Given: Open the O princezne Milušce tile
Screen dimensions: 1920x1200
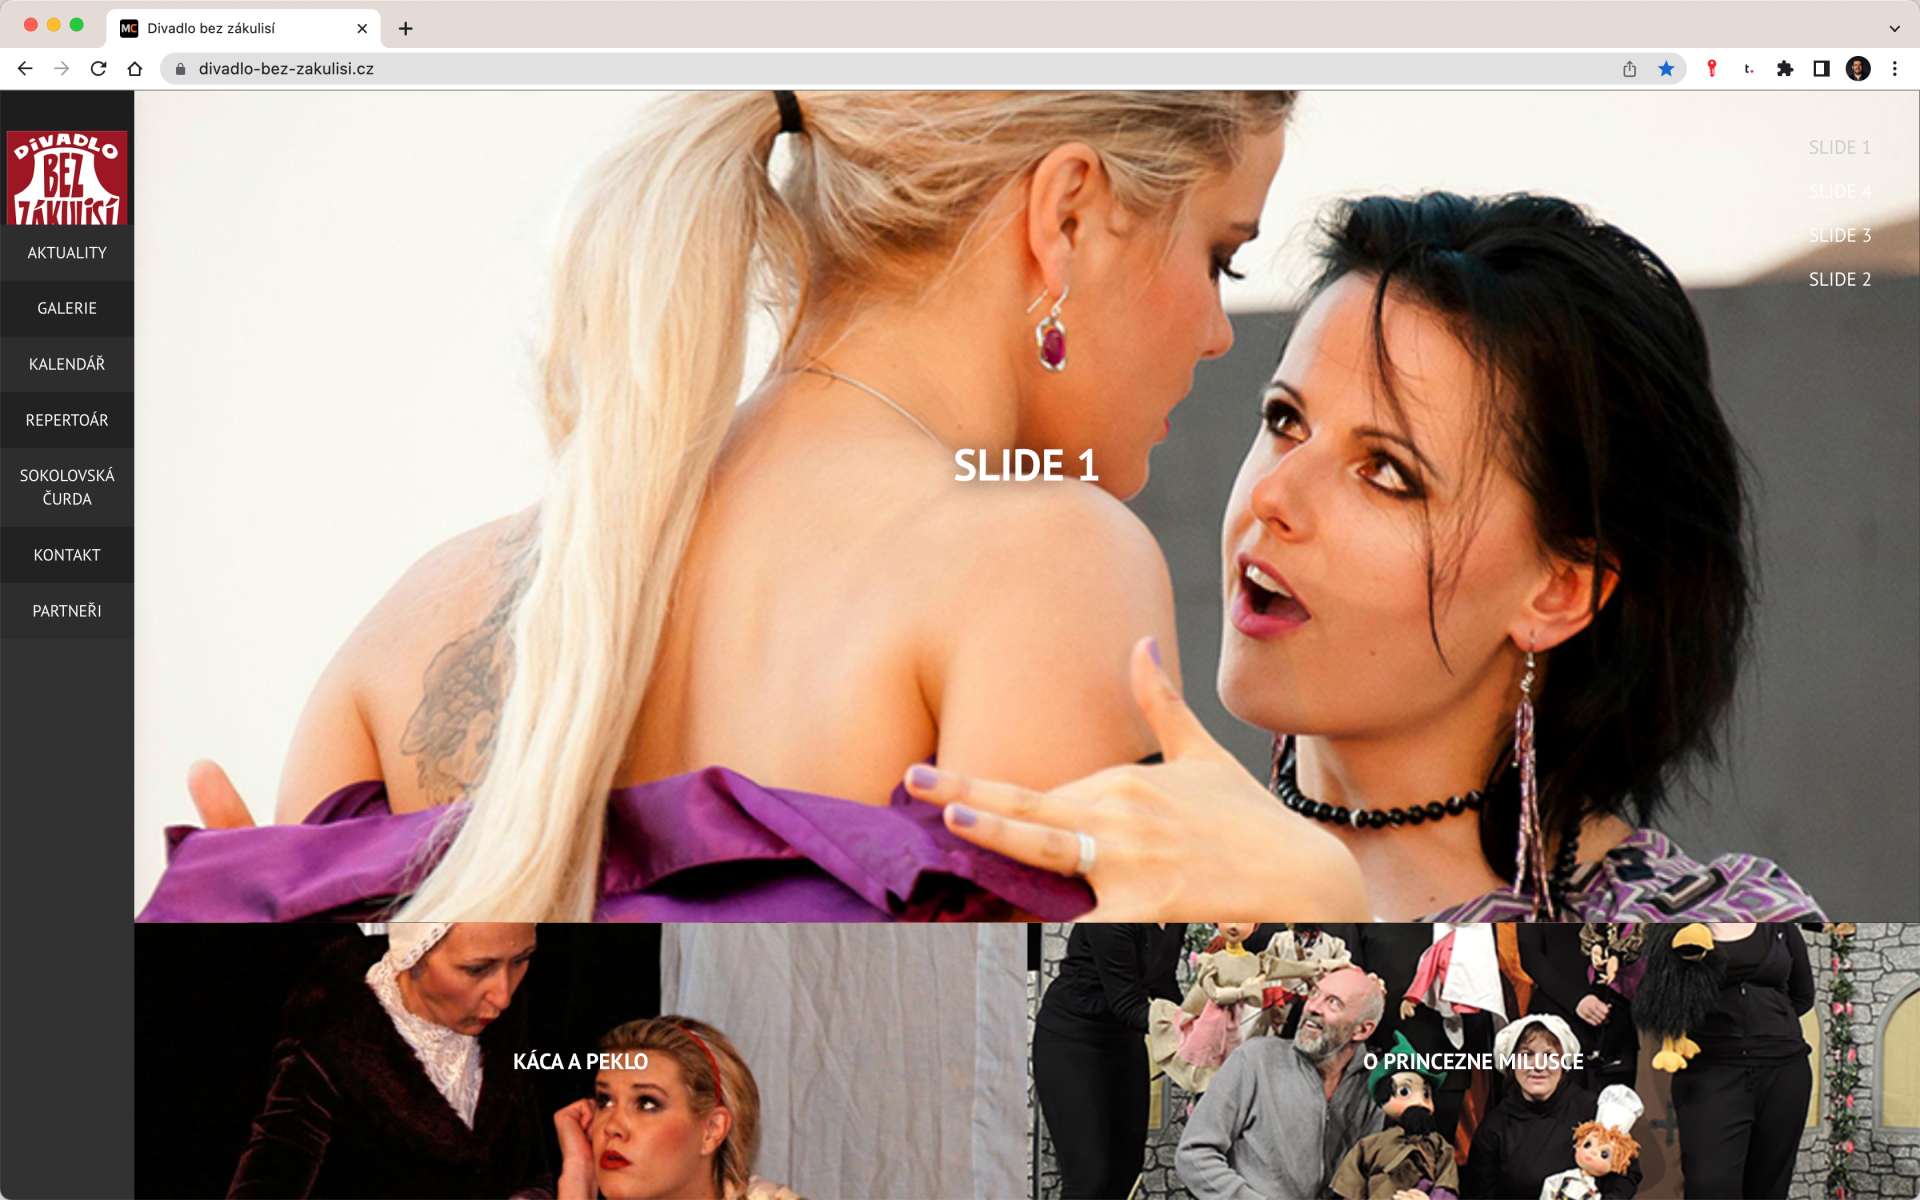Looking at the screenshot, I should [x=1473, y=1061].
